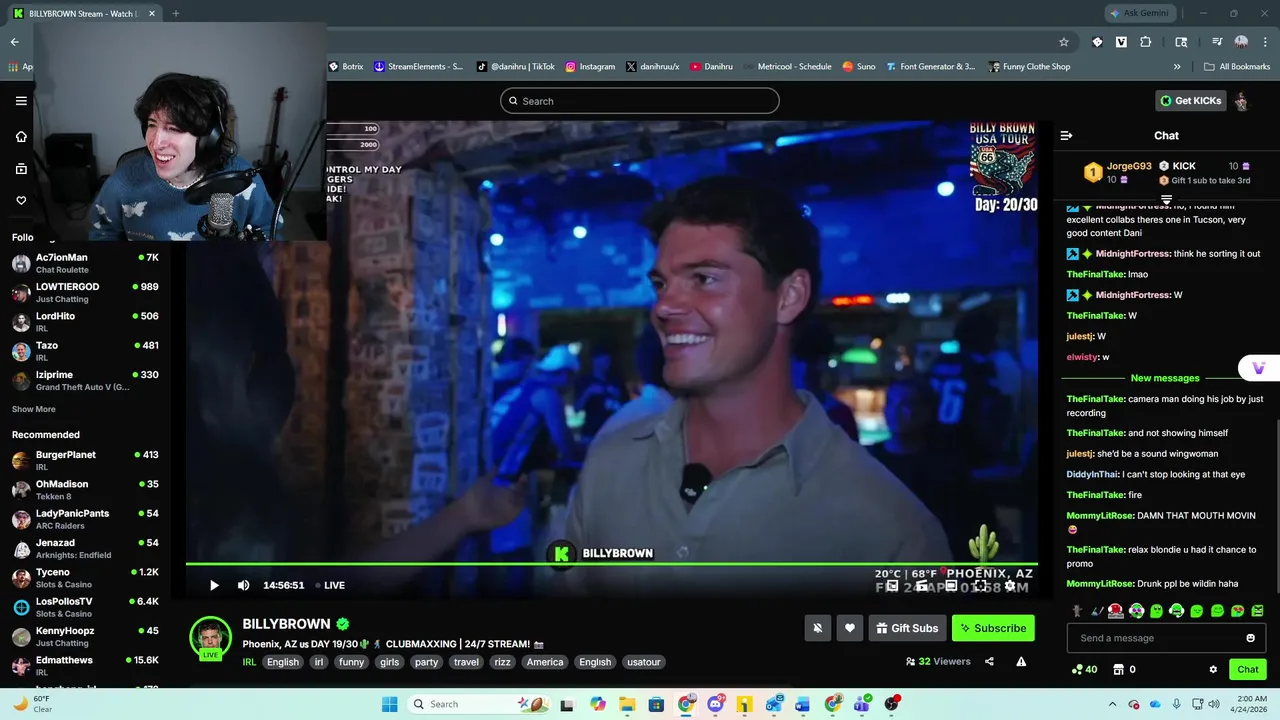Expand the leaderboard chevron in chat
Screen dimensions: 1280x720
tap(1166, 200)
